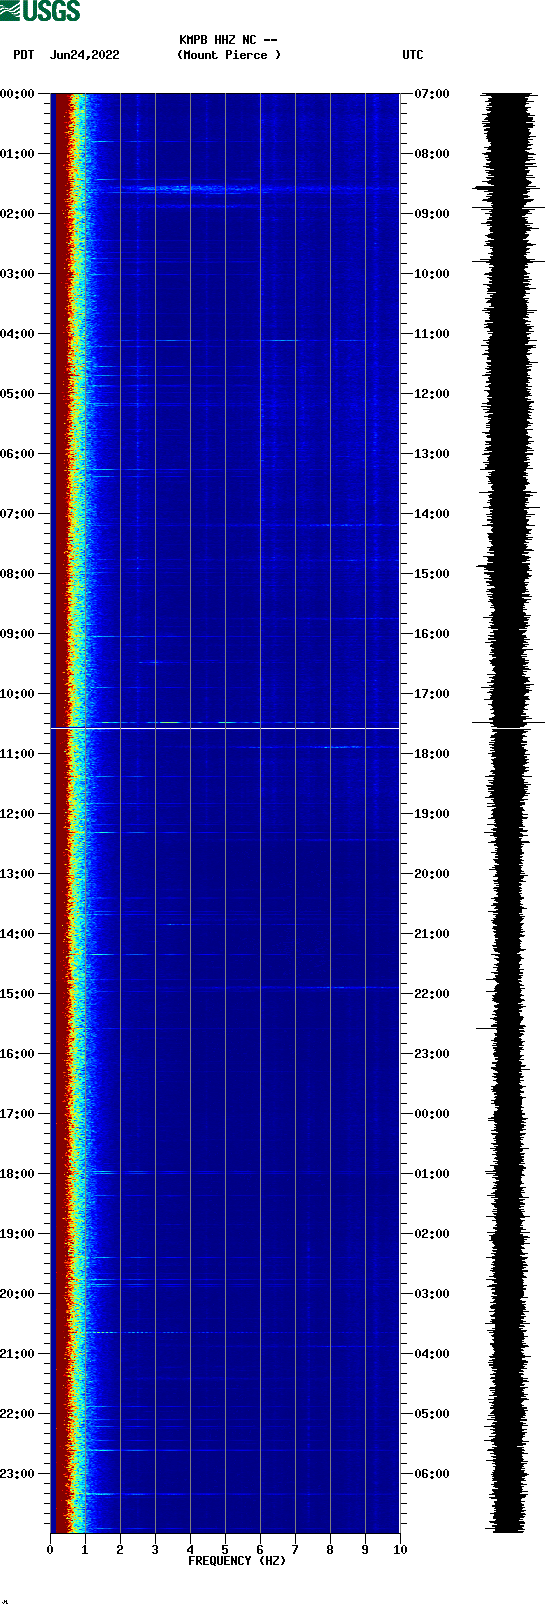Click the 10:00 PDT time tick label
The image size is (552, 1613).
click(18, 694)
